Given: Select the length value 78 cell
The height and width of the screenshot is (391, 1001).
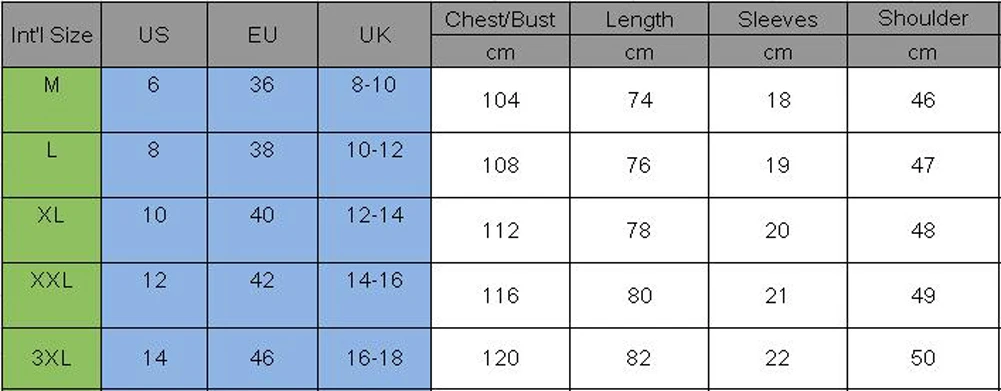Looking at the screenshot, I should coord(639,230).
